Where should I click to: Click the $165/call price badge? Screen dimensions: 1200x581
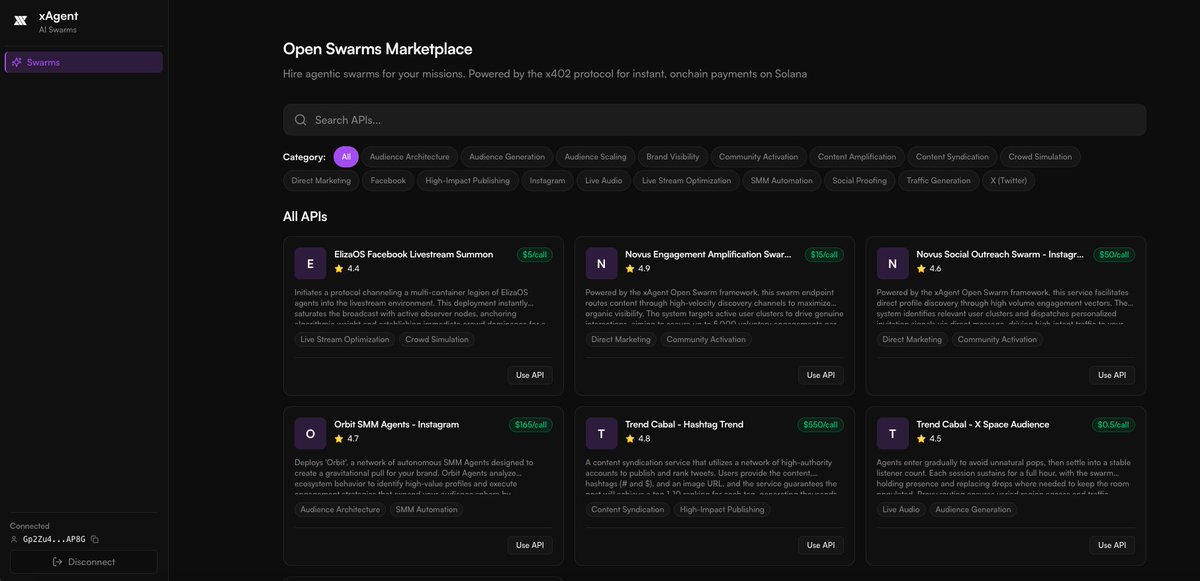[530, 425]
